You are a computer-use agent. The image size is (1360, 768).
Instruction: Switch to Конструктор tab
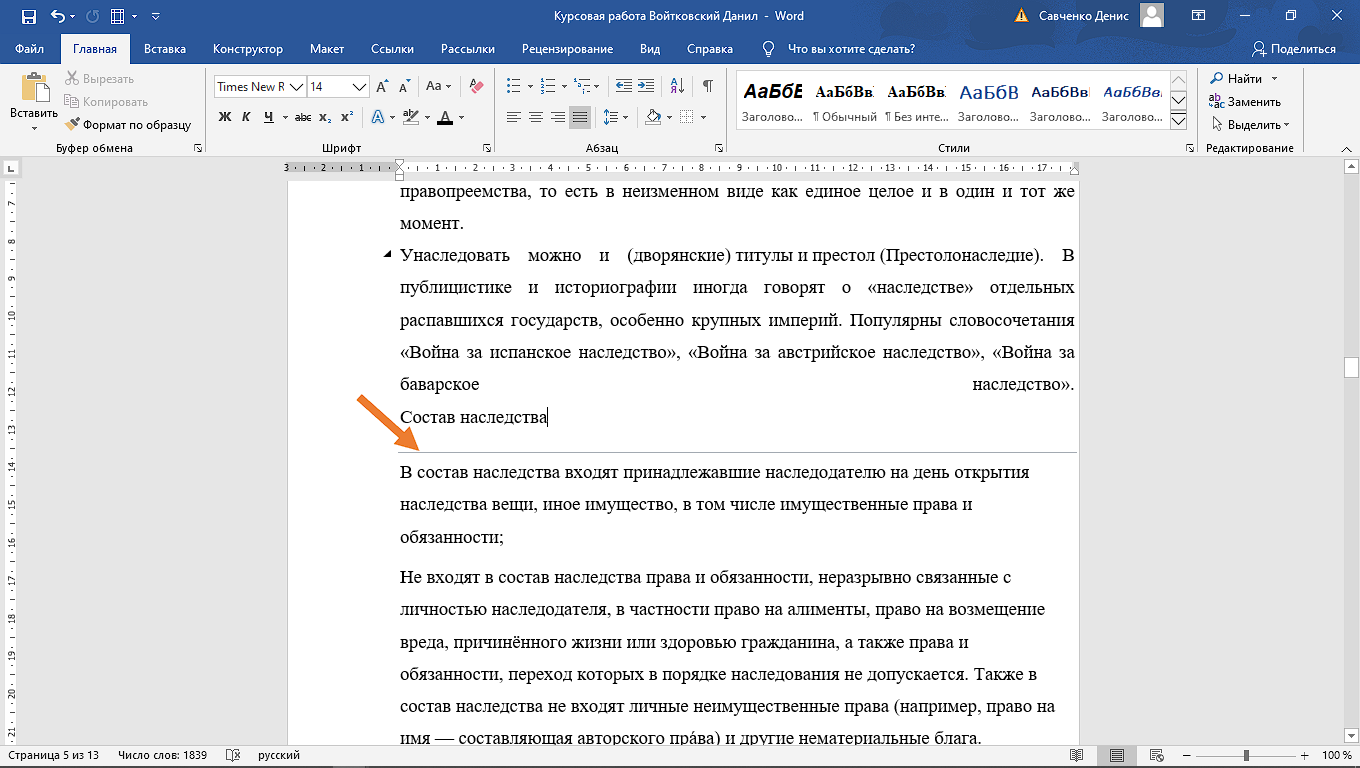pos(248,48)
